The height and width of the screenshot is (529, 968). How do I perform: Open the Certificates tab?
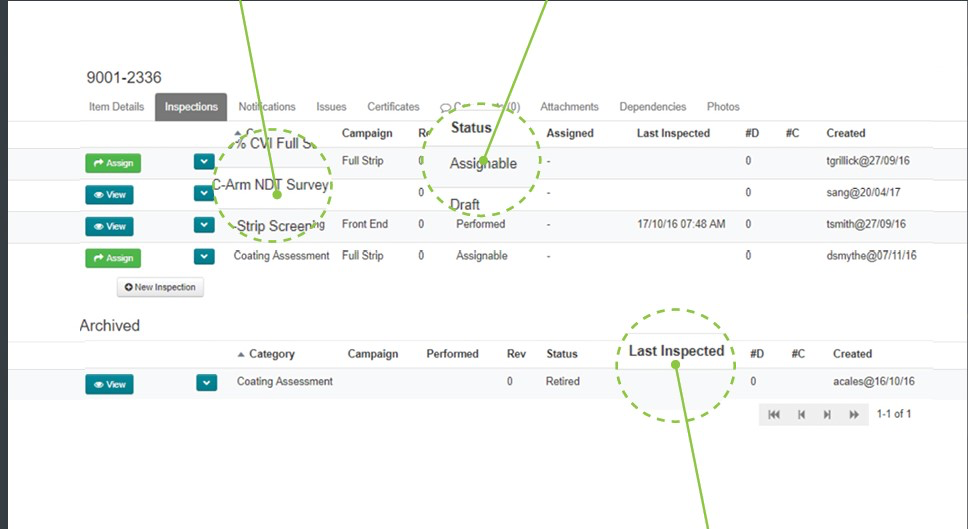tap(393, 107)
